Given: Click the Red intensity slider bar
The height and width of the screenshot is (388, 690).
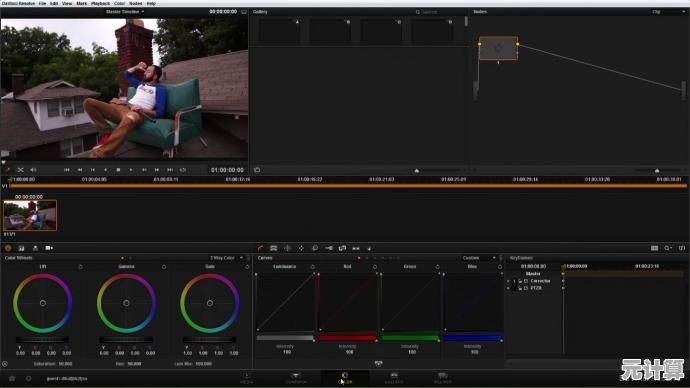Looking at the screenshot, I should [x=348, y=338].
